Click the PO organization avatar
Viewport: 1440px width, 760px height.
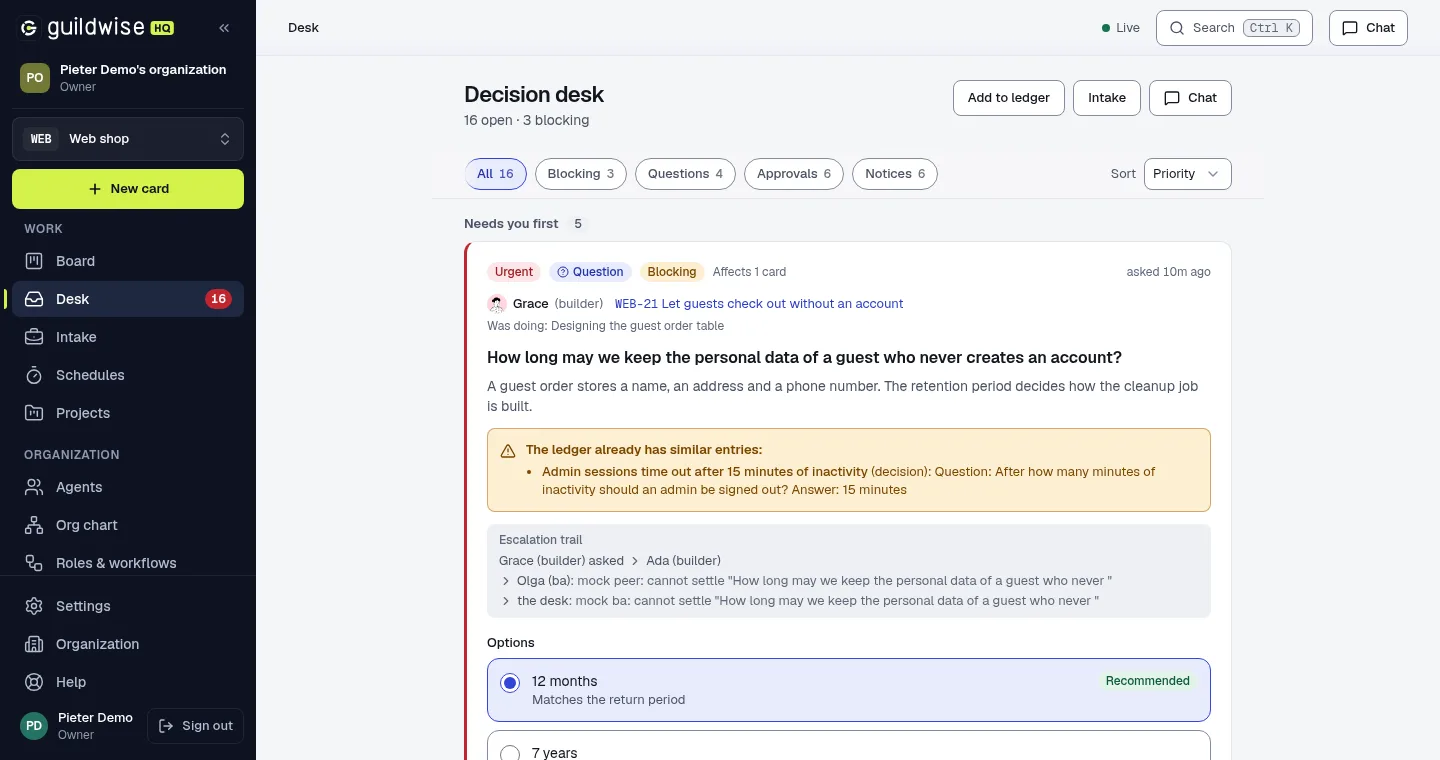[35, 77]
